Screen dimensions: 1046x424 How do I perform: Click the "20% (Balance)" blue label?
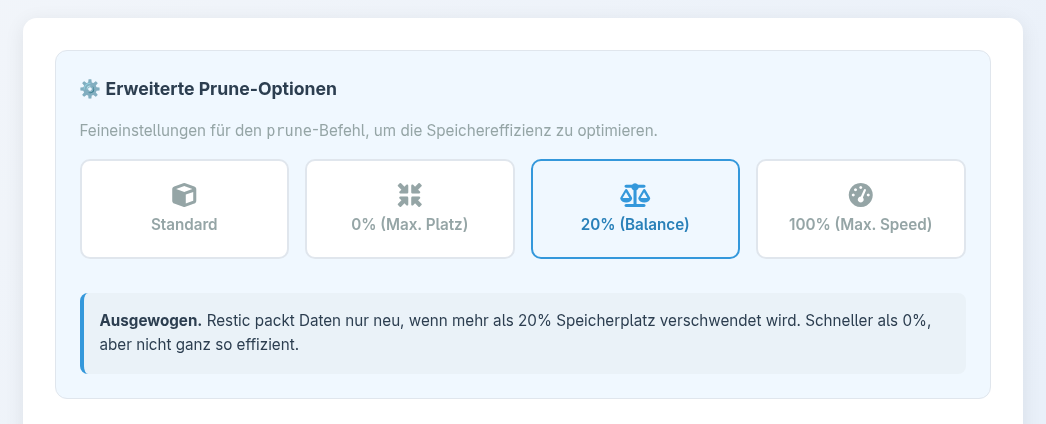click(x=635, y=224)
